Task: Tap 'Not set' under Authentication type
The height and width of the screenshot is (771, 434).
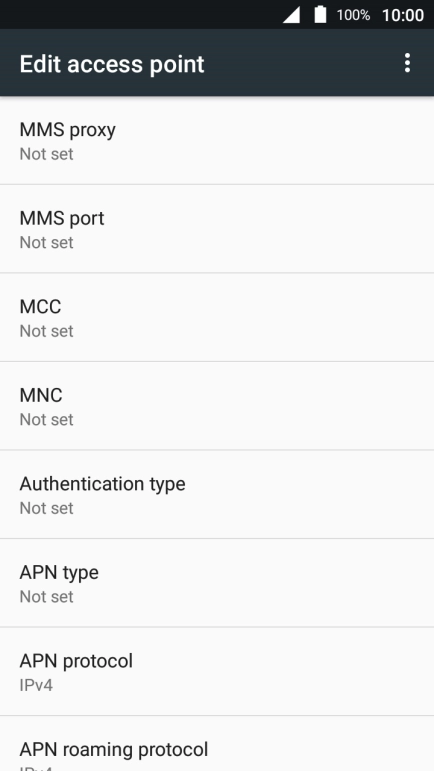Action: click(x=46, y=508)
